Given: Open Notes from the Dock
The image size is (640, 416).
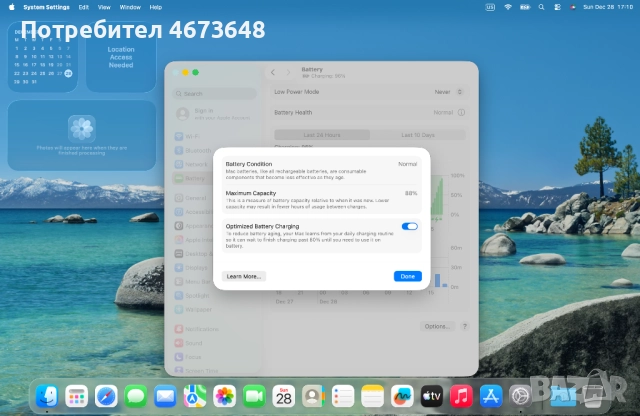Looking at the screenshot, I should [x=372, y=396].
